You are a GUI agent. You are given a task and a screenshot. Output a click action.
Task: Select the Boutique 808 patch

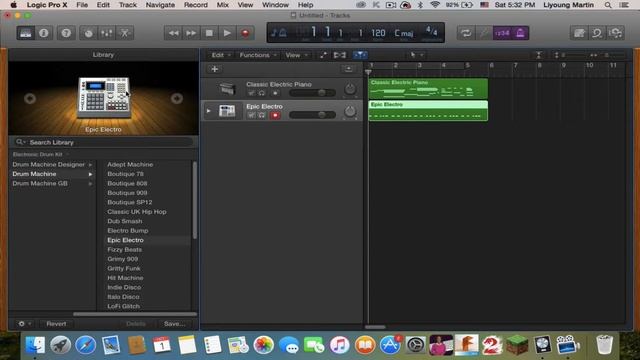pyautogui.click(x=127, y=183)
